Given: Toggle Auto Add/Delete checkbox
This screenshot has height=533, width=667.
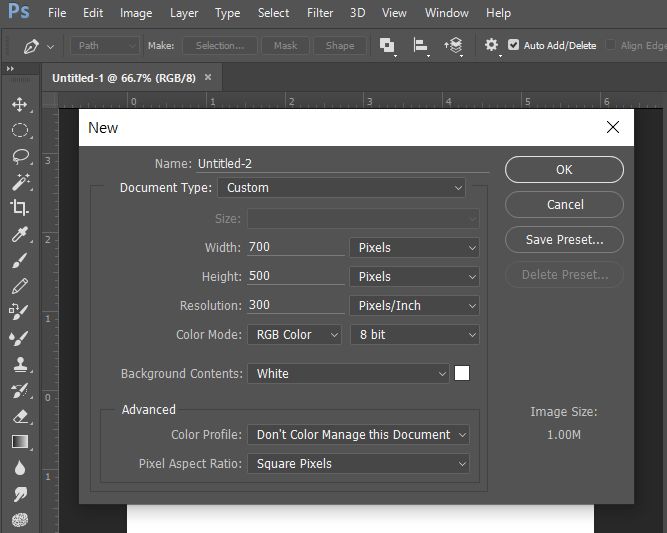Looking at the screenshot, I should tap(513, 45).
